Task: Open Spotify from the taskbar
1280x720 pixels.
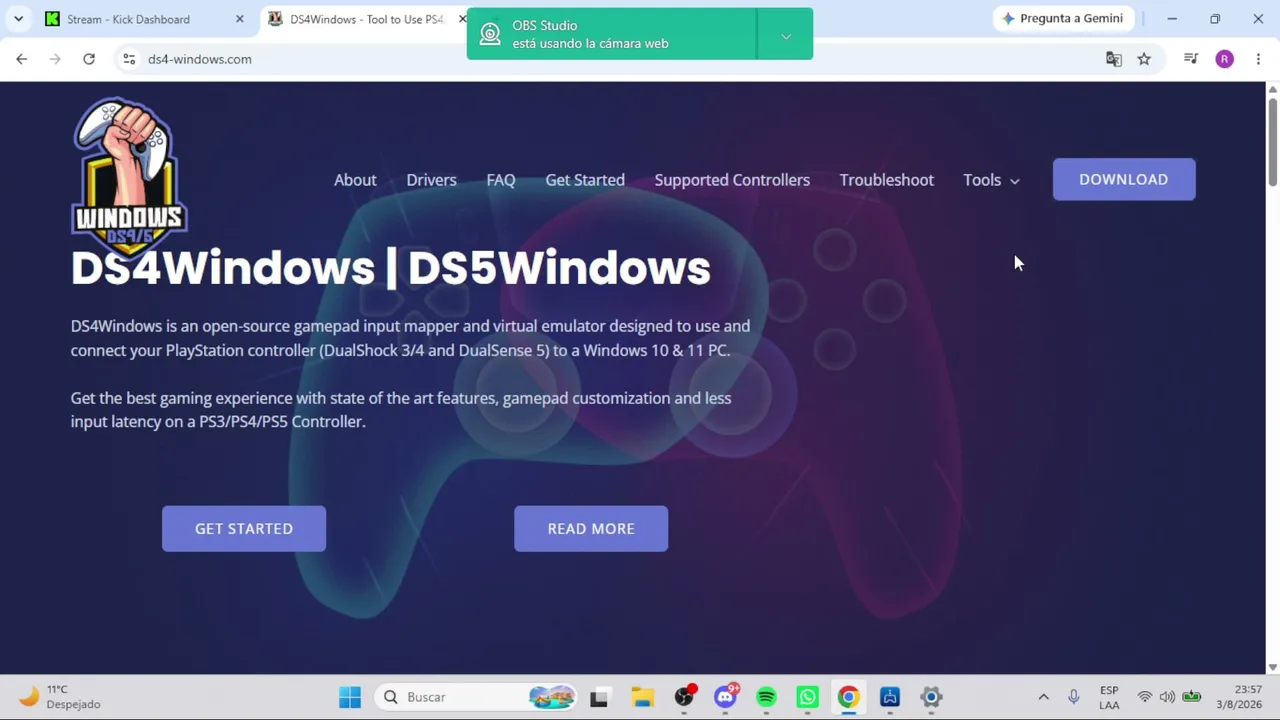Action: pyautogui.click(x=766, y=697)
